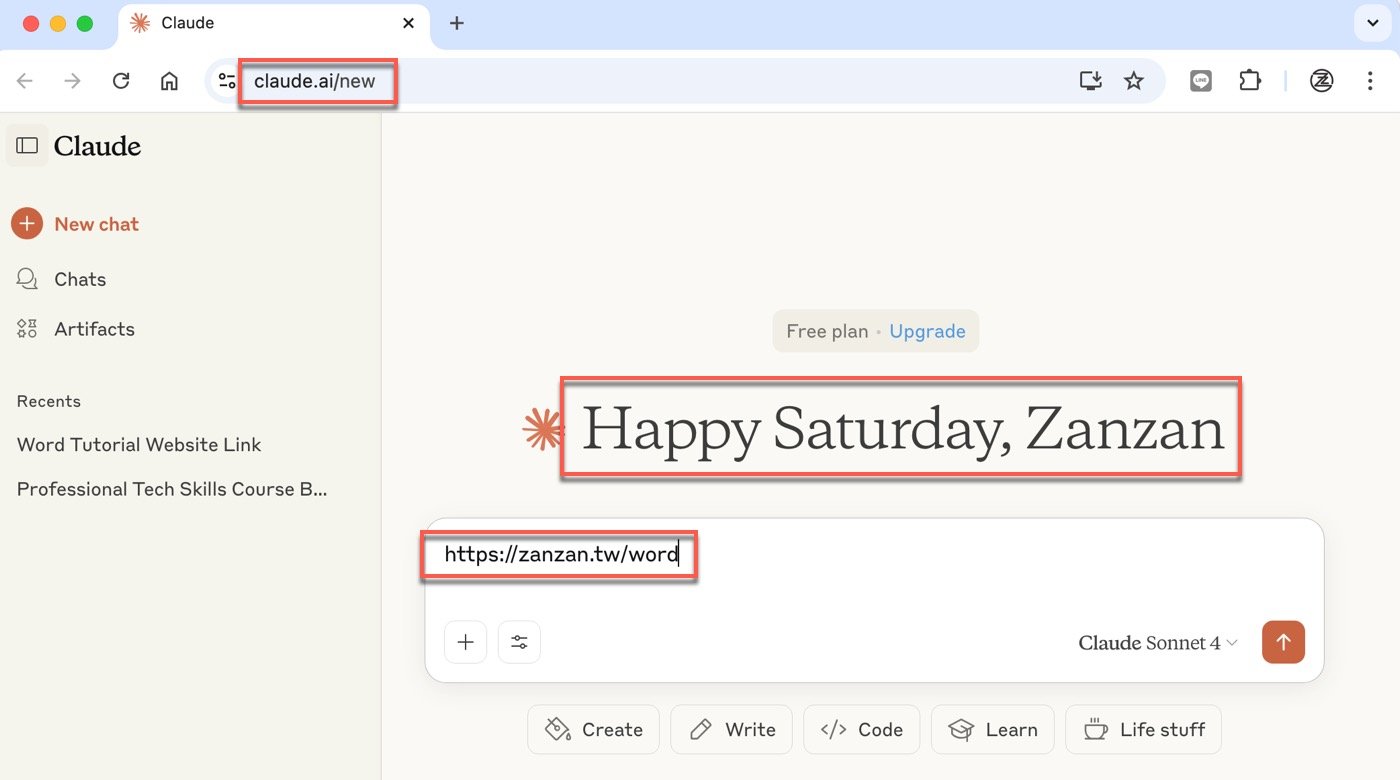
Task: Click the Claude logo text in sidebar
Action: [97, 146]
